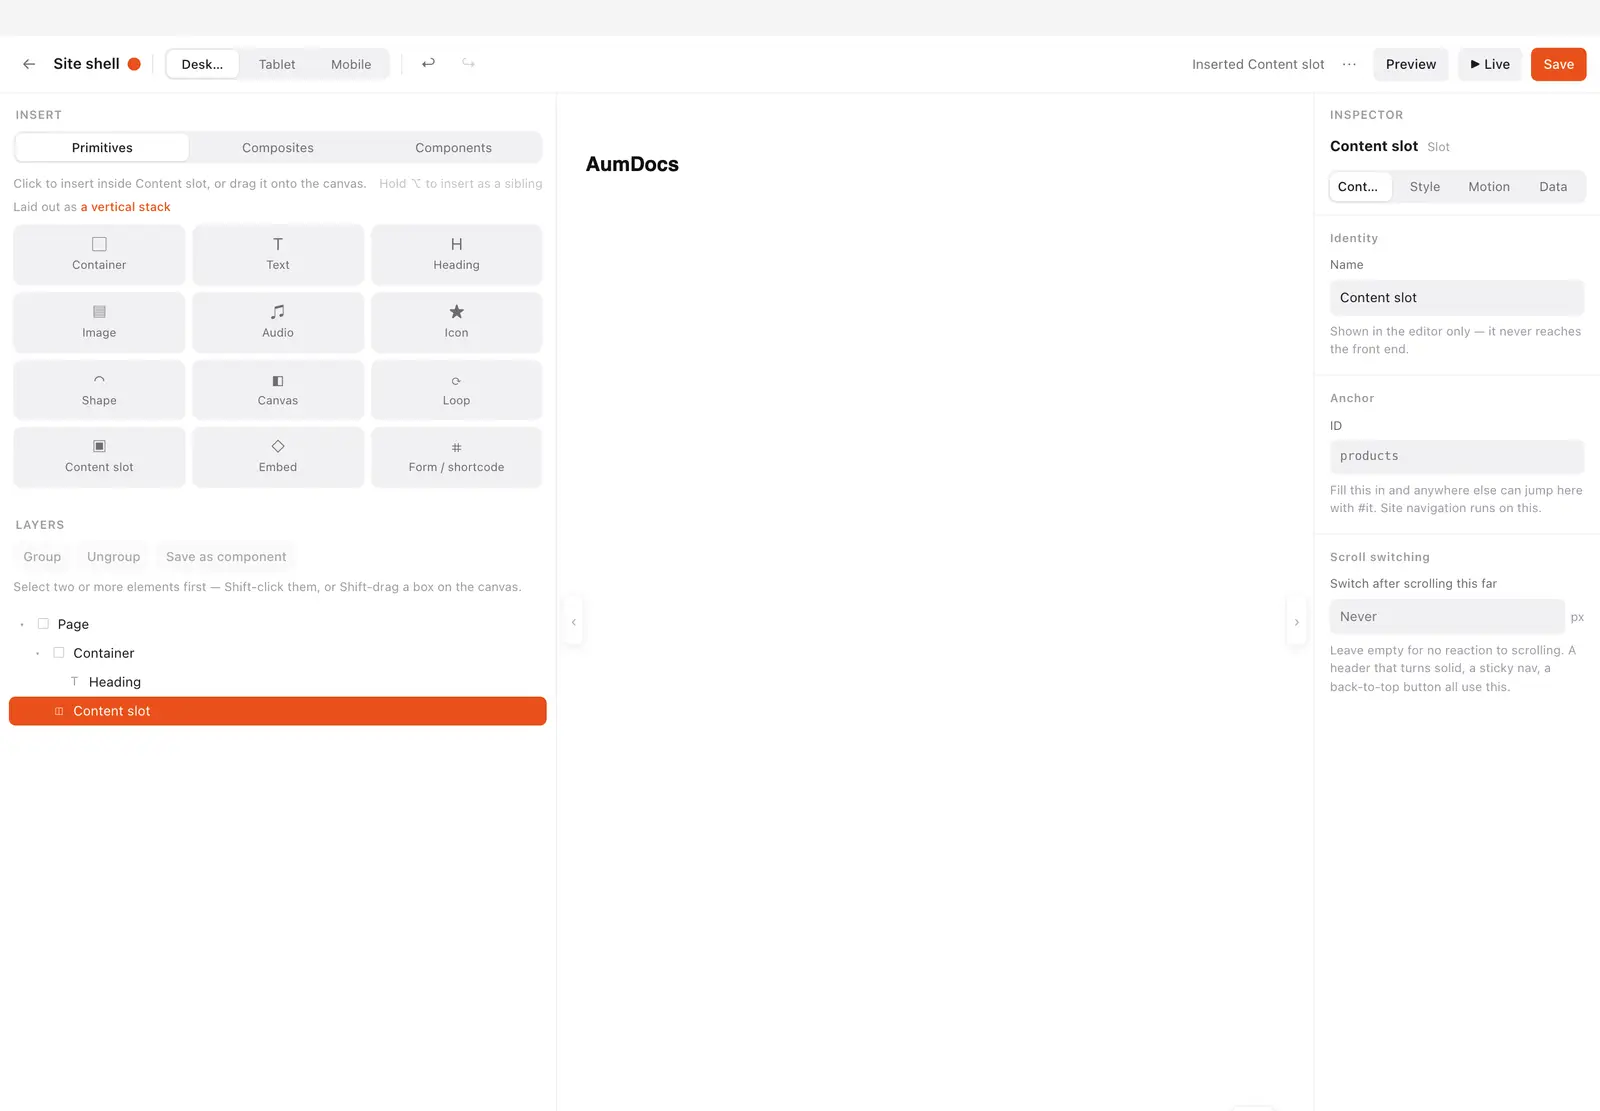This screenshot has height=1111, width=1600.
Task: Focus the Anchor ID field
Action: [x=1457, y=456]
